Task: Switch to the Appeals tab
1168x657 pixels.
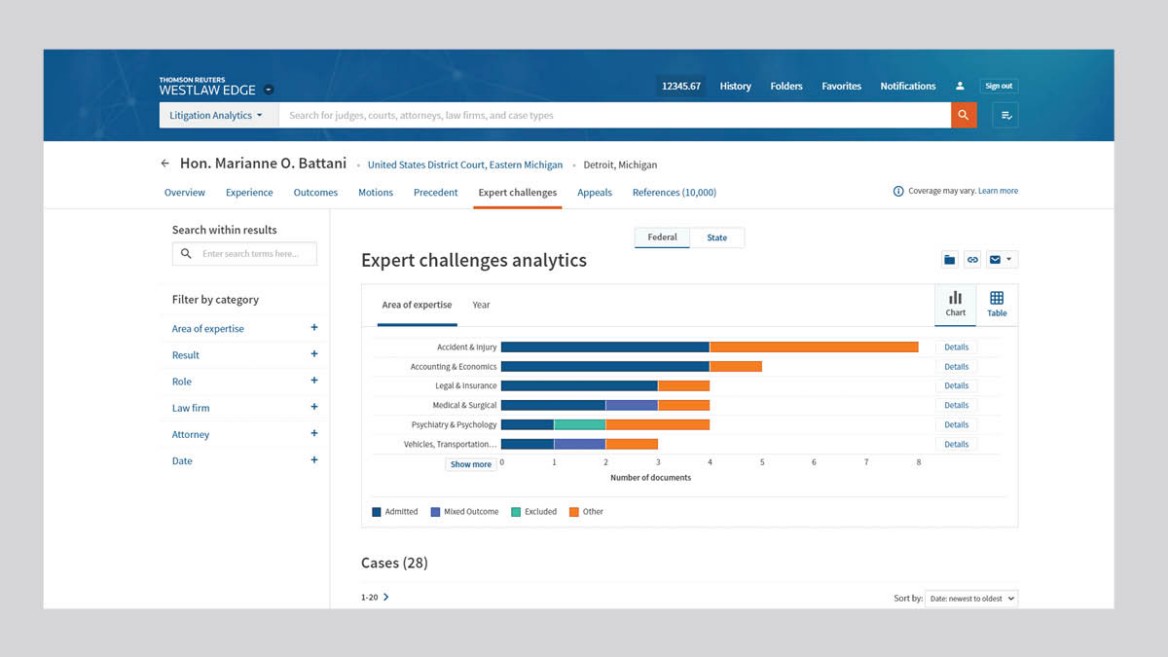Action: click(x=594, y=192)
